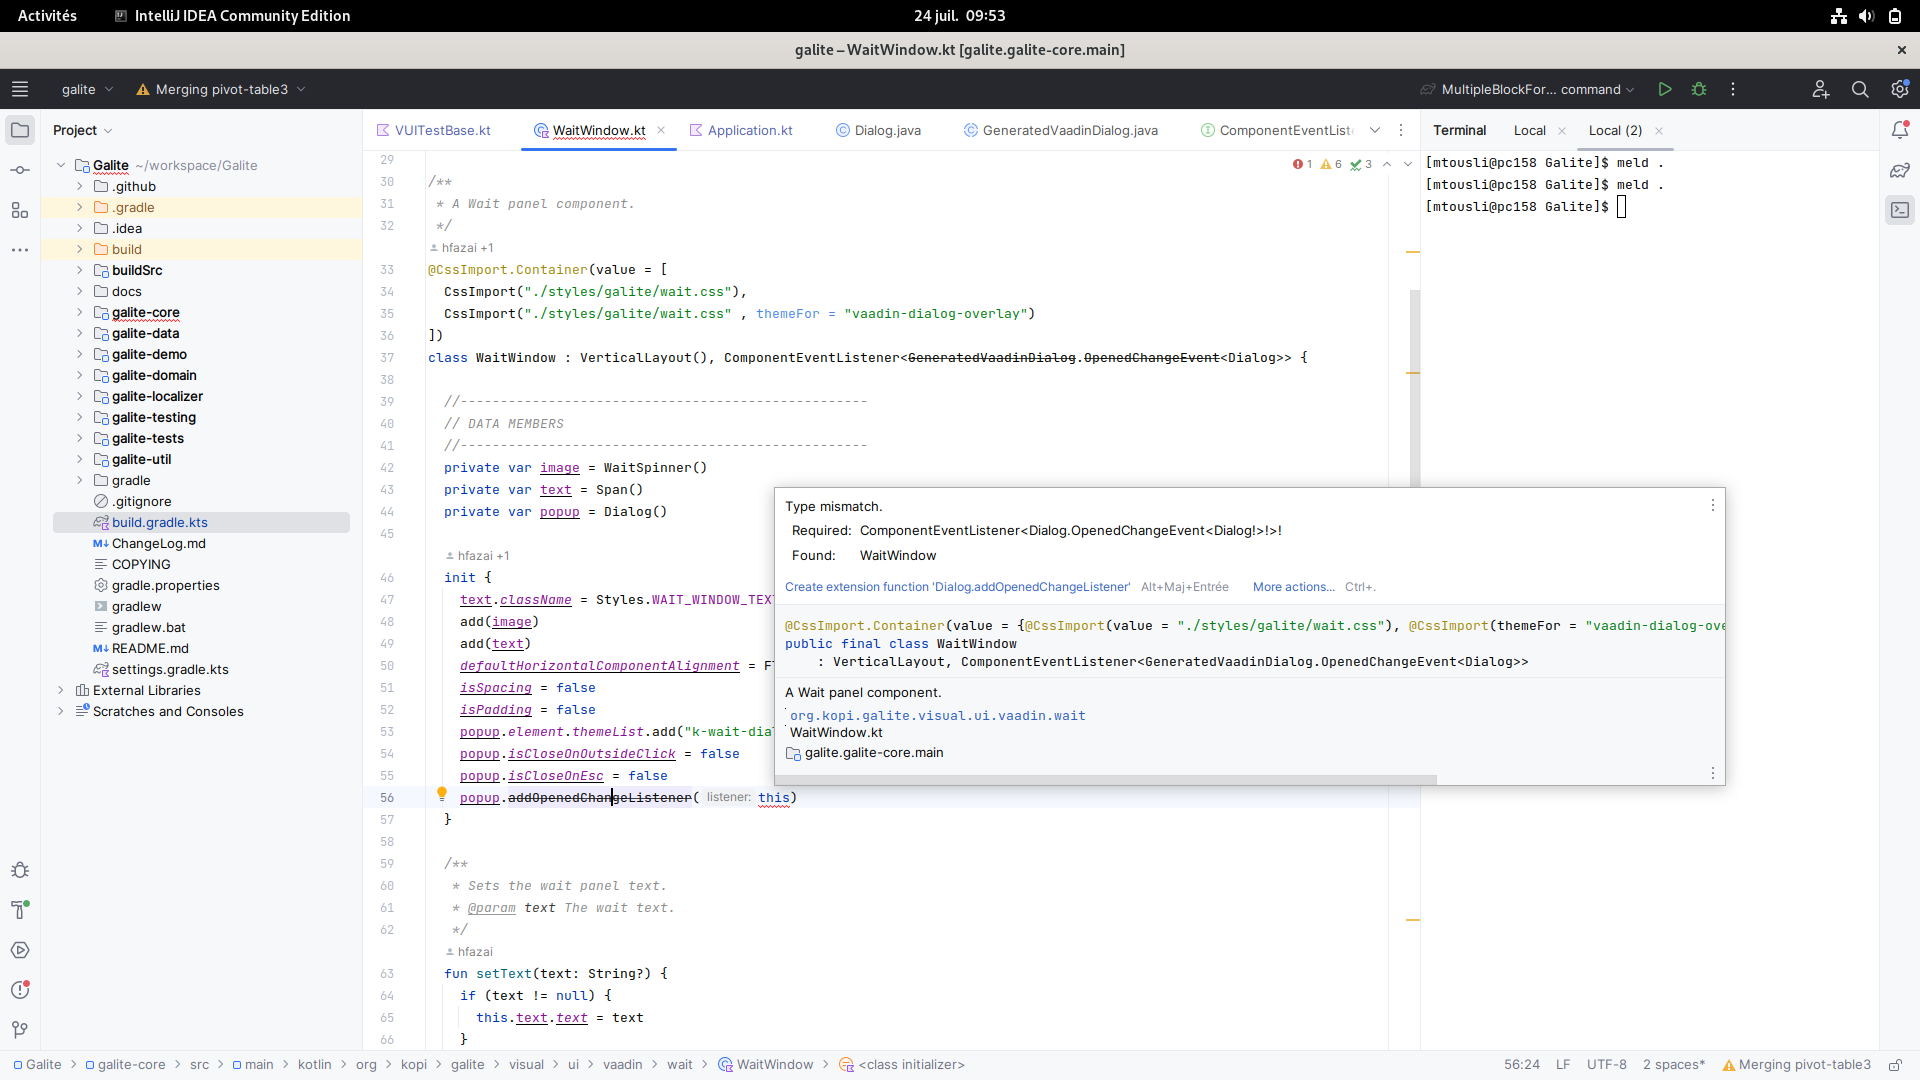Click Create extension function quick-fix link
1920x1080 pixels.
pos(957,587)
